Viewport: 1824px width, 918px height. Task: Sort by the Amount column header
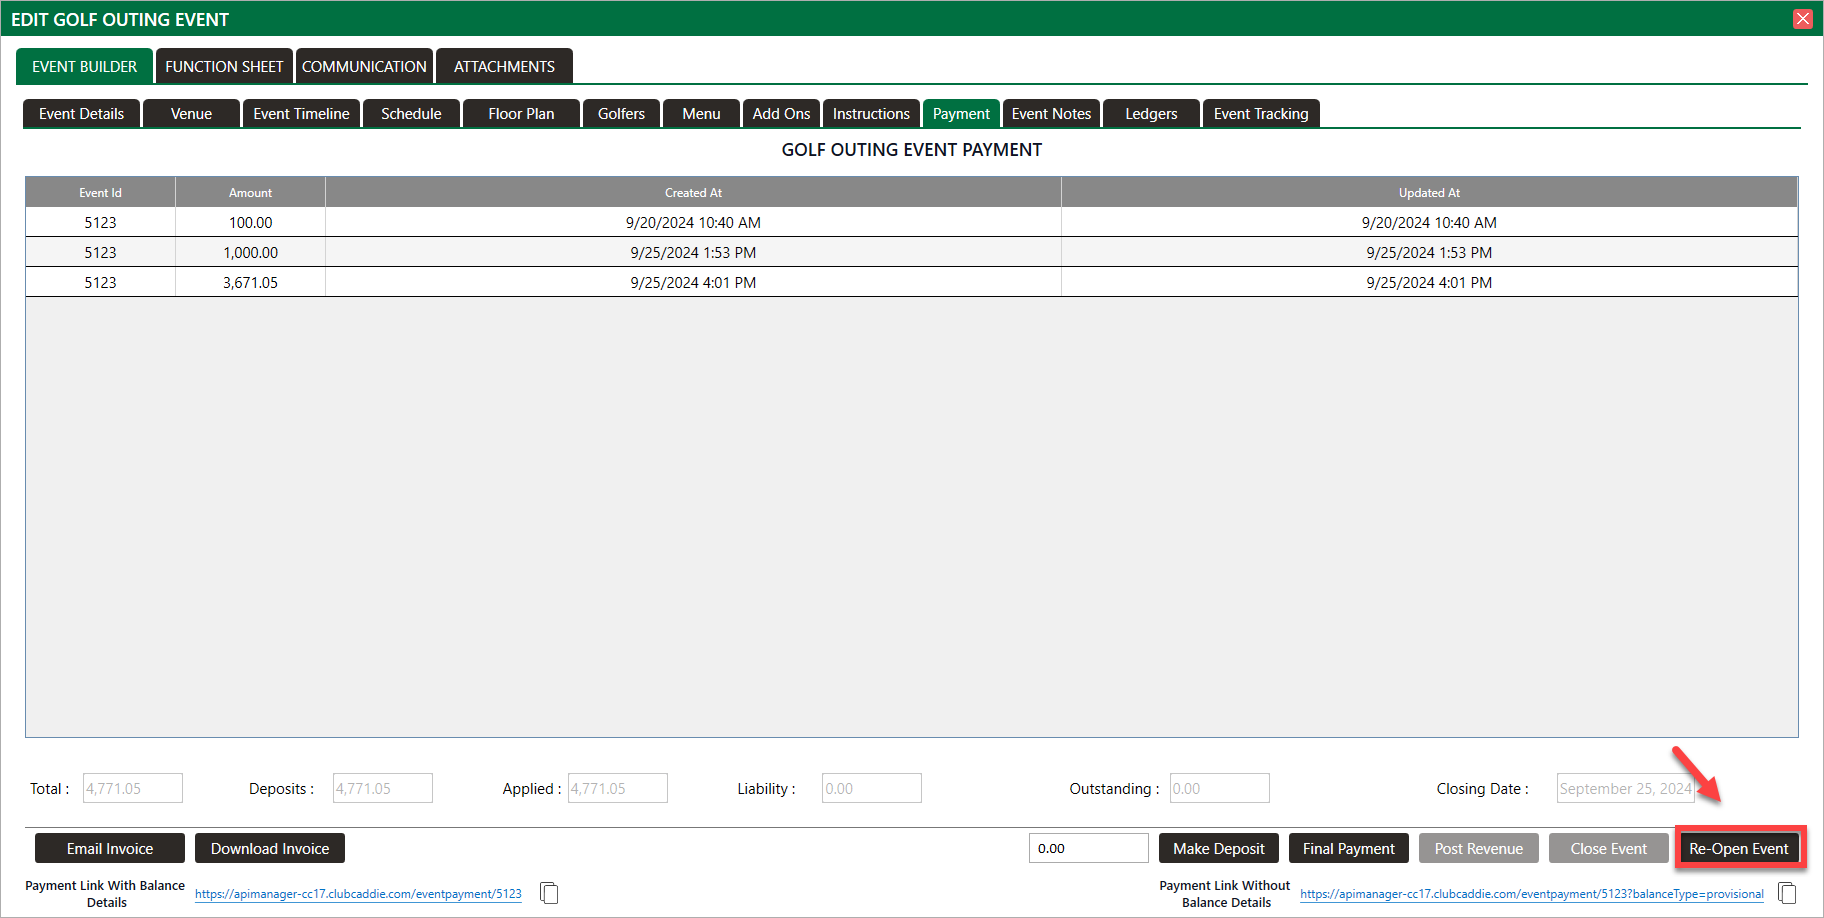click(250, 192)
